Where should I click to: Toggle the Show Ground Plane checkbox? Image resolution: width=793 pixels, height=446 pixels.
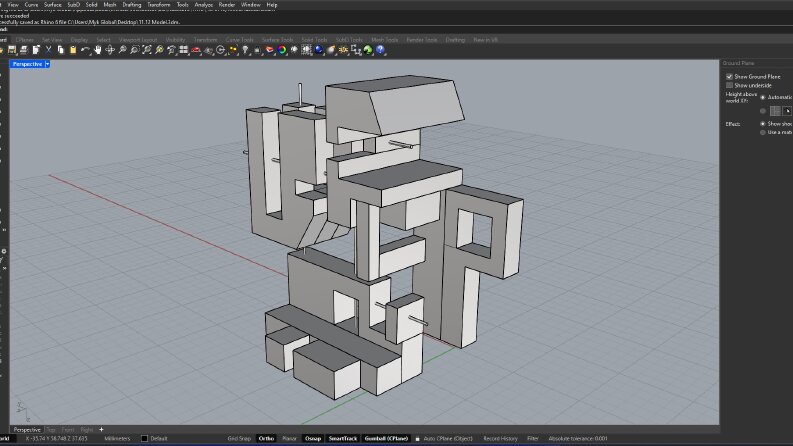click(729, 77)
